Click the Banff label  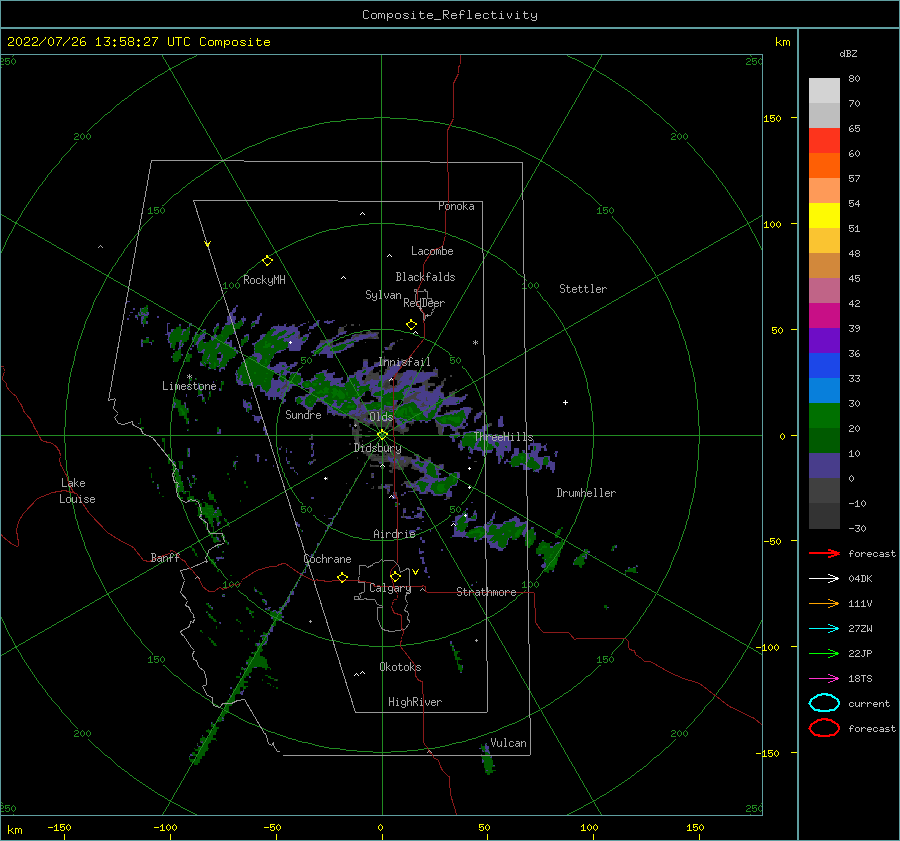tap(165, 557)
